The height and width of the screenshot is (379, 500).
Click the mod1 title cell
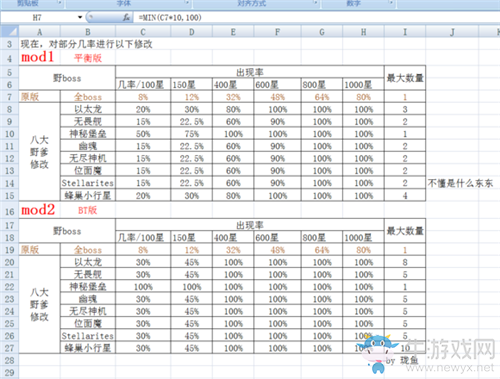click(39, 57)
